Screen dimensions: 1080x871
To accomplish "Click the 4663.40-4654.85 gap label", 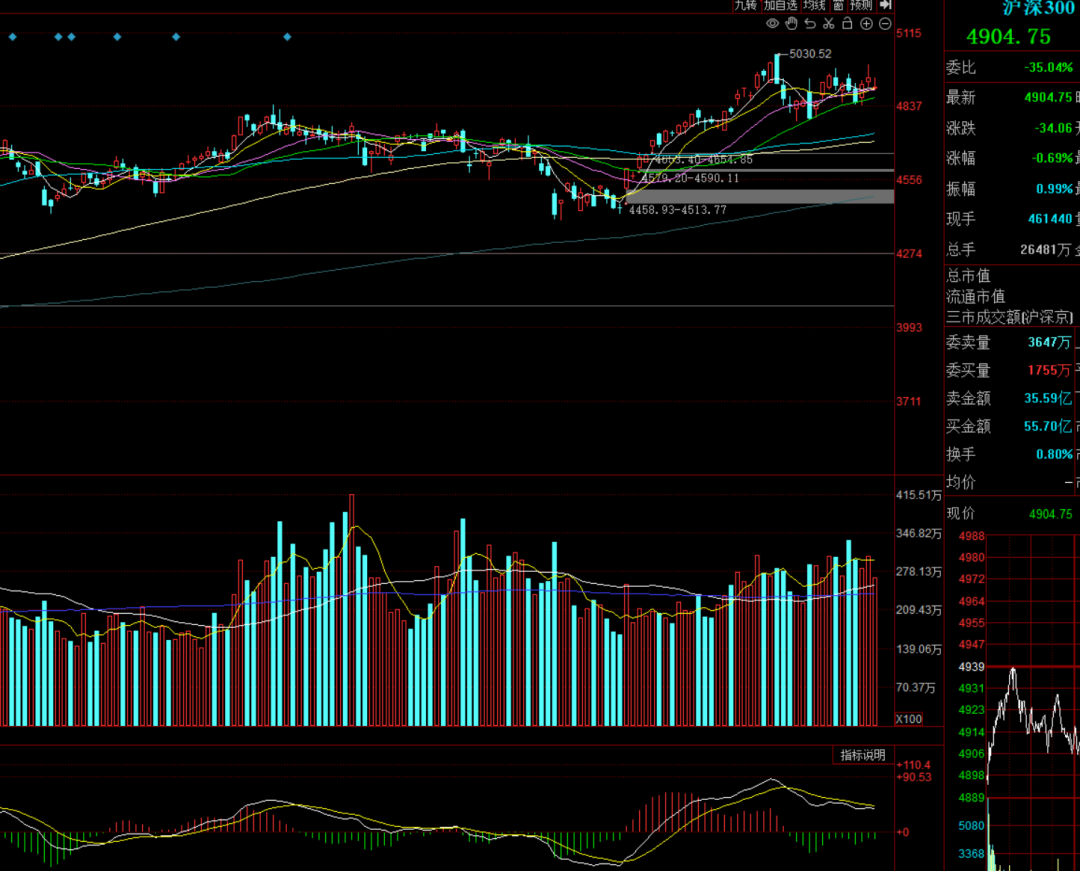I will (x=703, y=160).
